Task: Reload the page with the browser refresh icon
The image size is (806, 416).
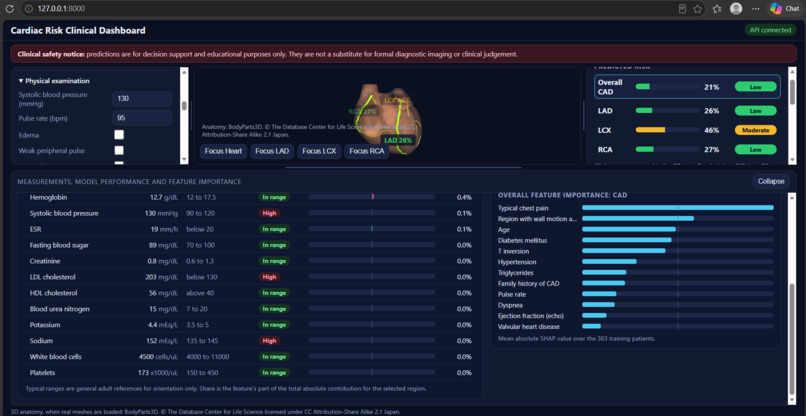Action: (9, 9)
